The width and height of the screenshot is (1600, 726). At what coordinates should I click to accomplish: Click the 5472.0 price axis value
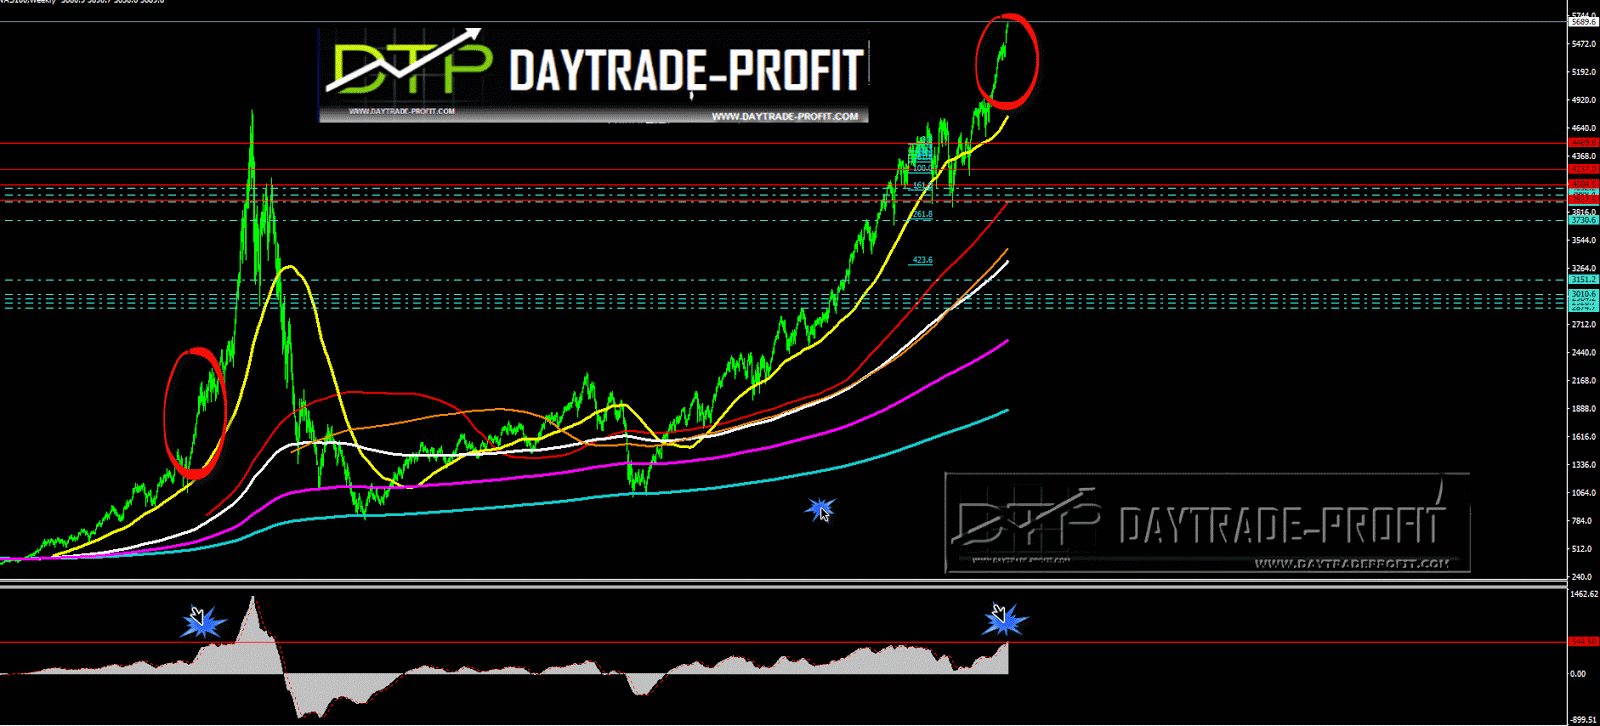[x=1583, y=44]
